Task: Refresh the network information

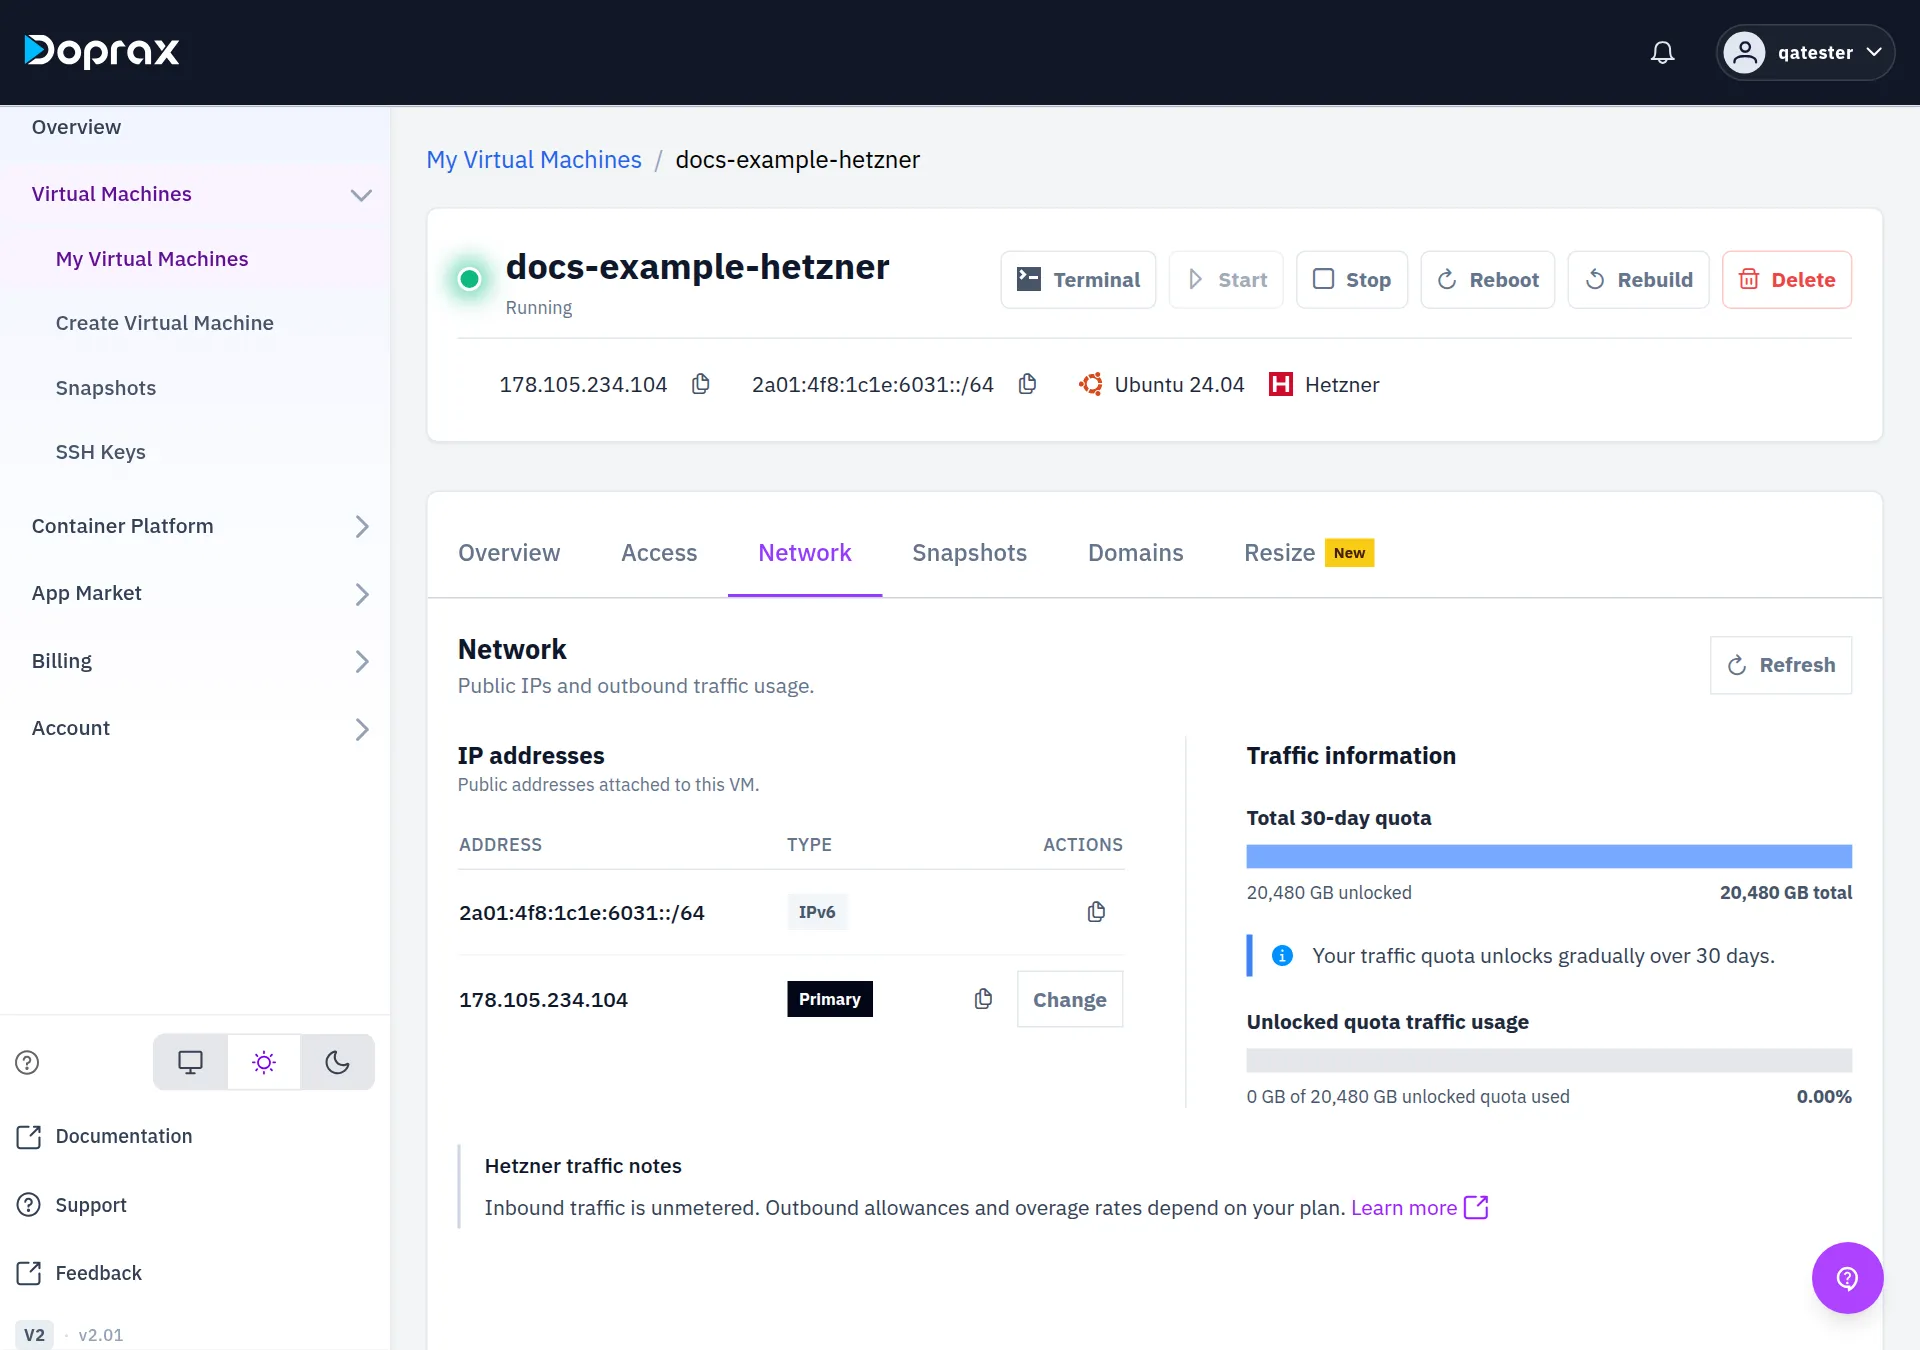Action: pos(1781,665)
